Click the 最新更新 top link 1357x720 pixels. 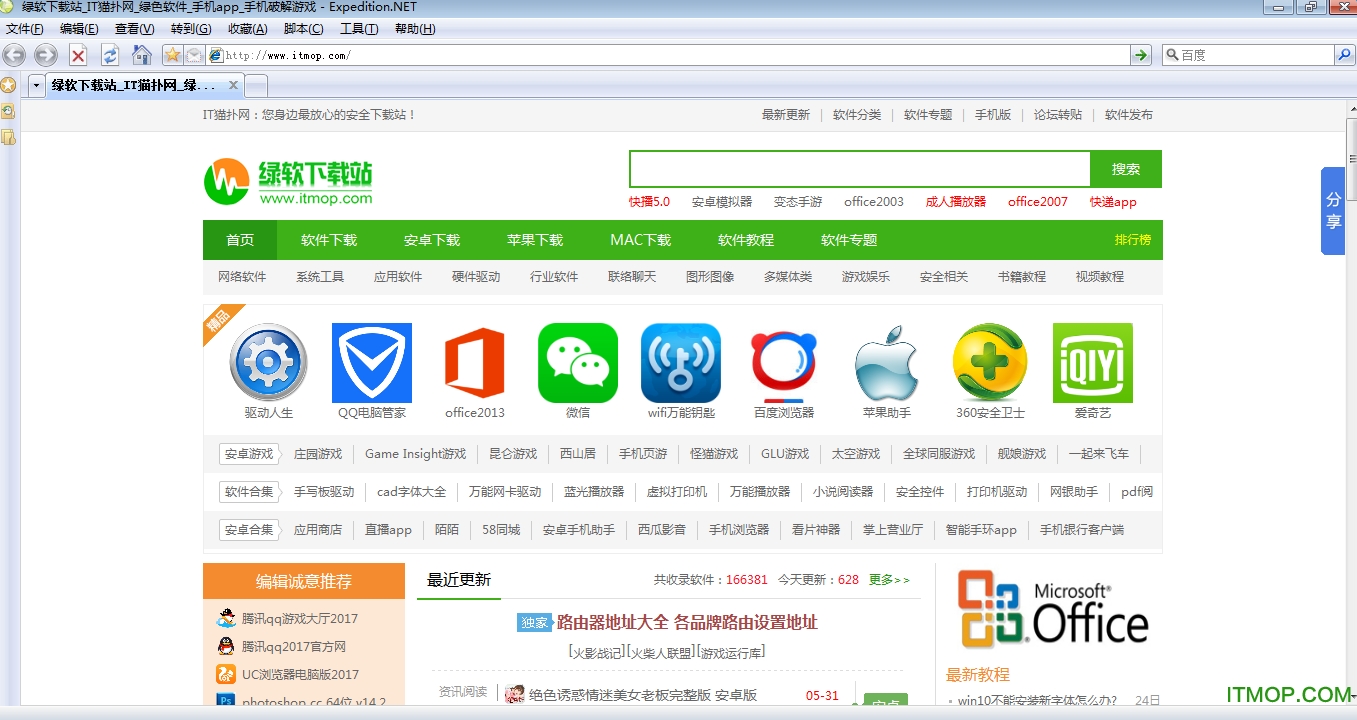click(786, 115)
